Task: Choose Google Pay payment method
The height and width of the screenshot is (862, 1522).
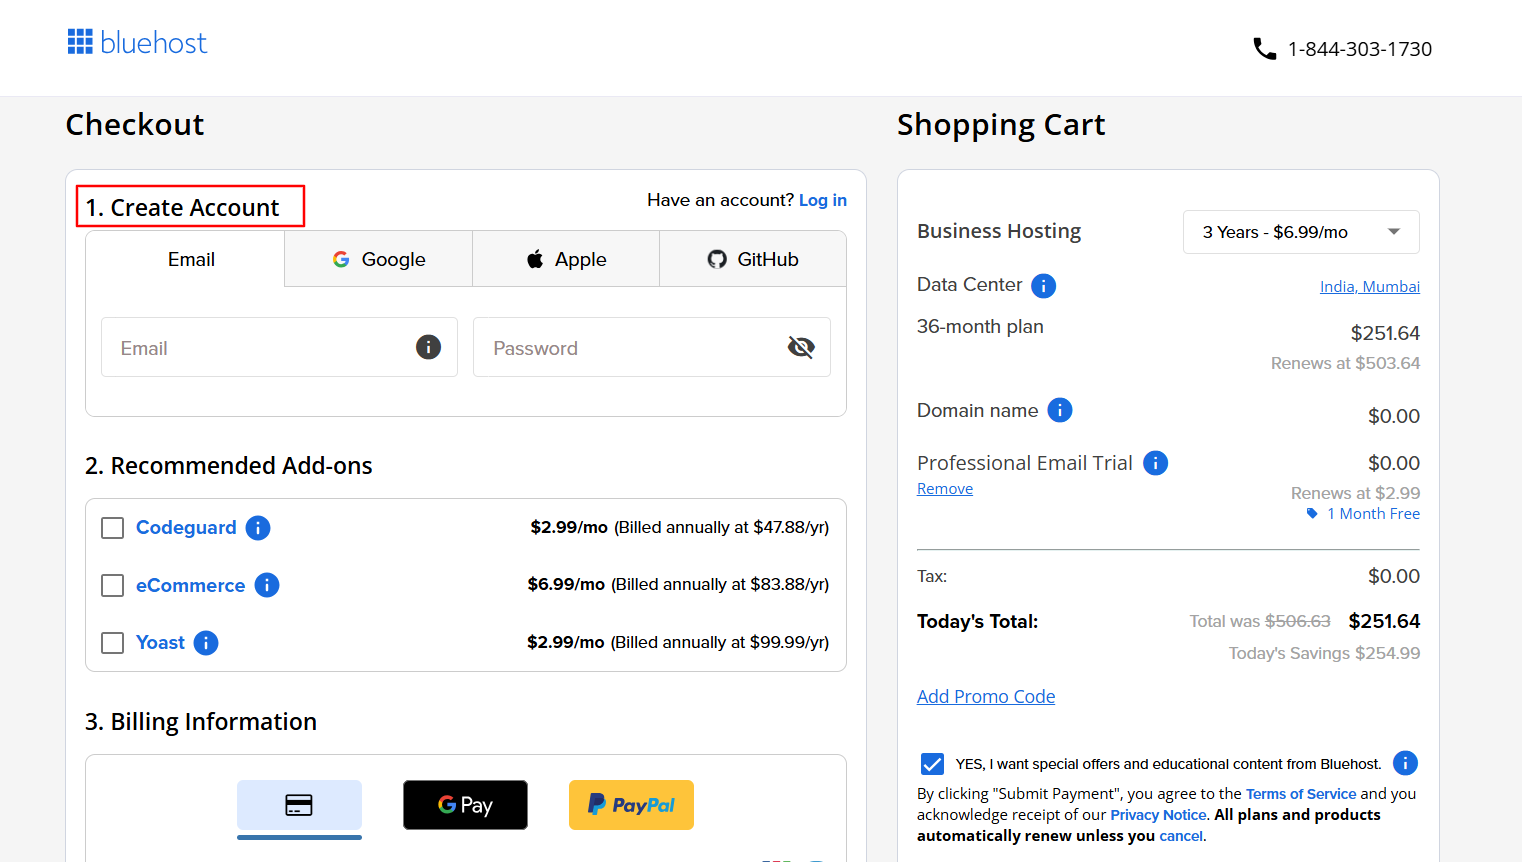Action: pyautogui.click(x=465, y=805)
